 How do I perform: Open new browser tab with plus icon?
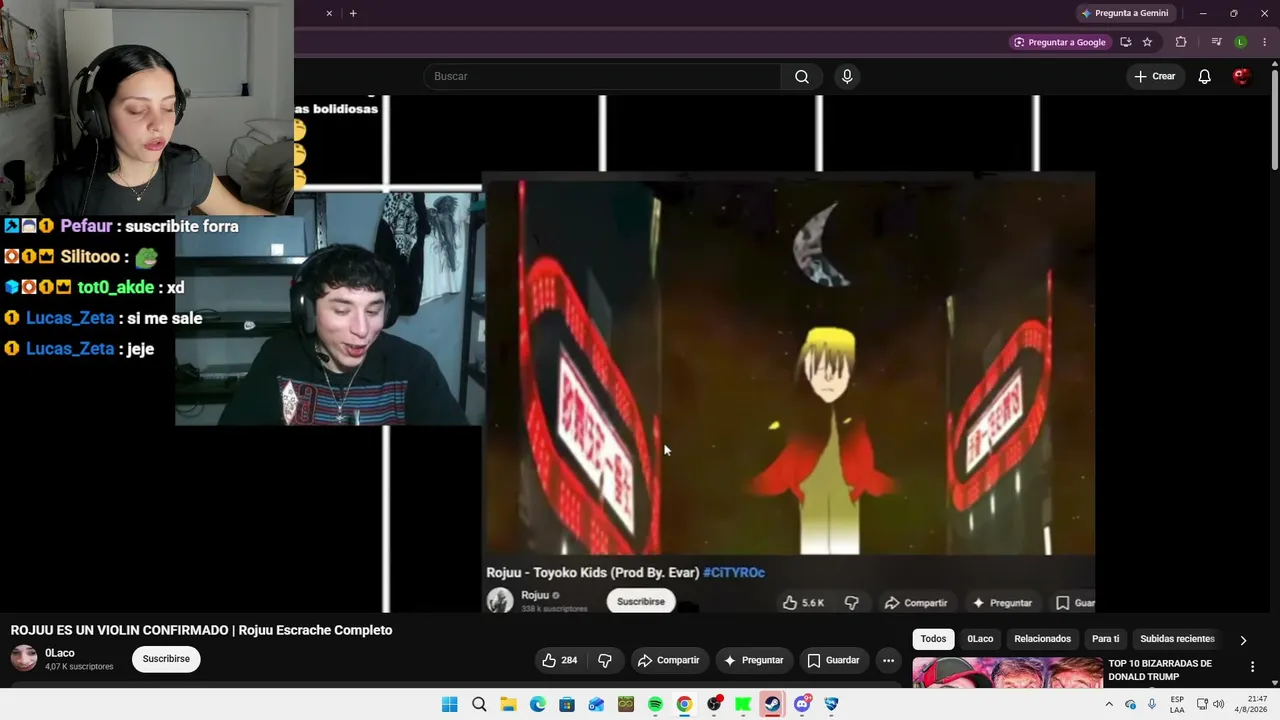[x=353, y=13]
